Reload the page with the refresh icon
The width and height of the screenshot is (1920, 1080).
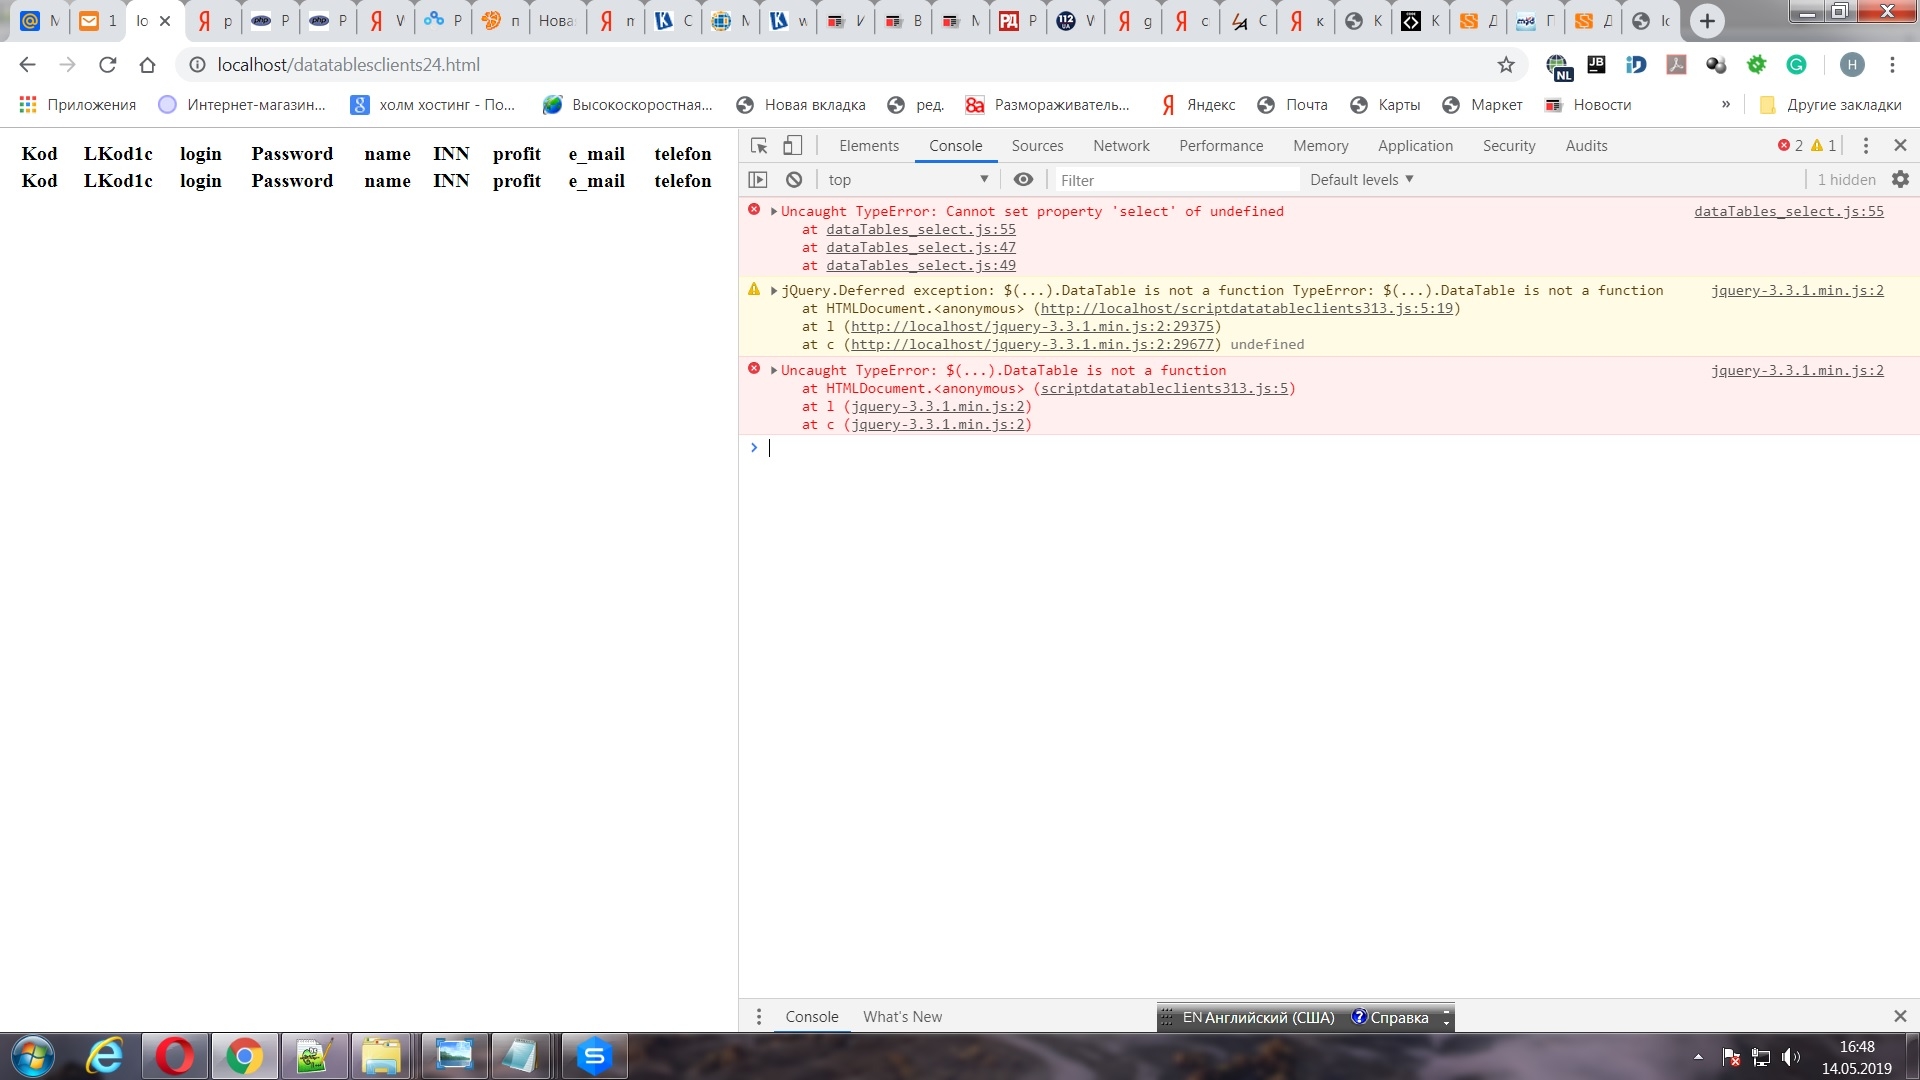[x=108, y=65]
